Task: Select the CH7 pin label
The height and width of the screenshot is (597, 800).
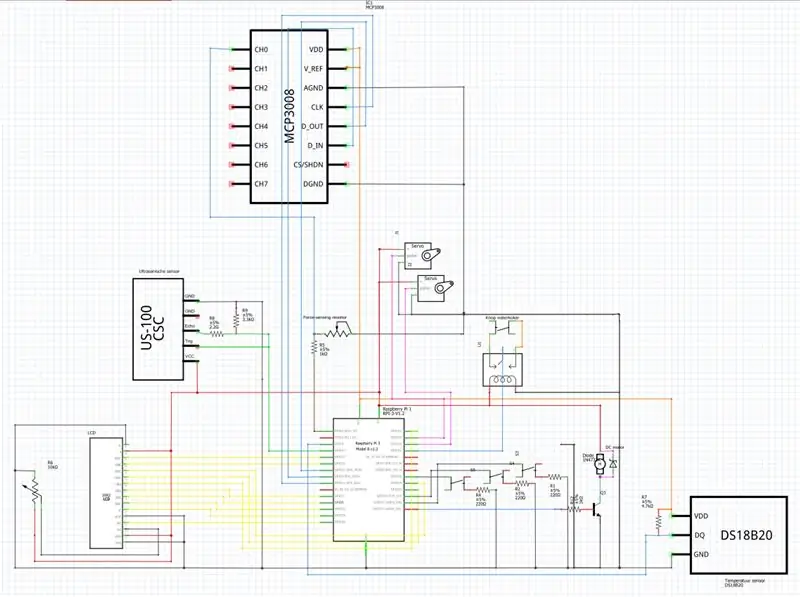Action: (x=261, y=184)
